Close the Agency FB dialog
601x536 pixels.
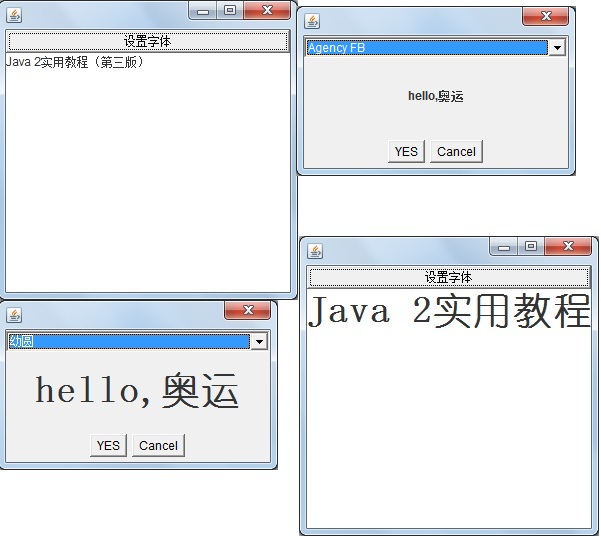click(545, 16)
